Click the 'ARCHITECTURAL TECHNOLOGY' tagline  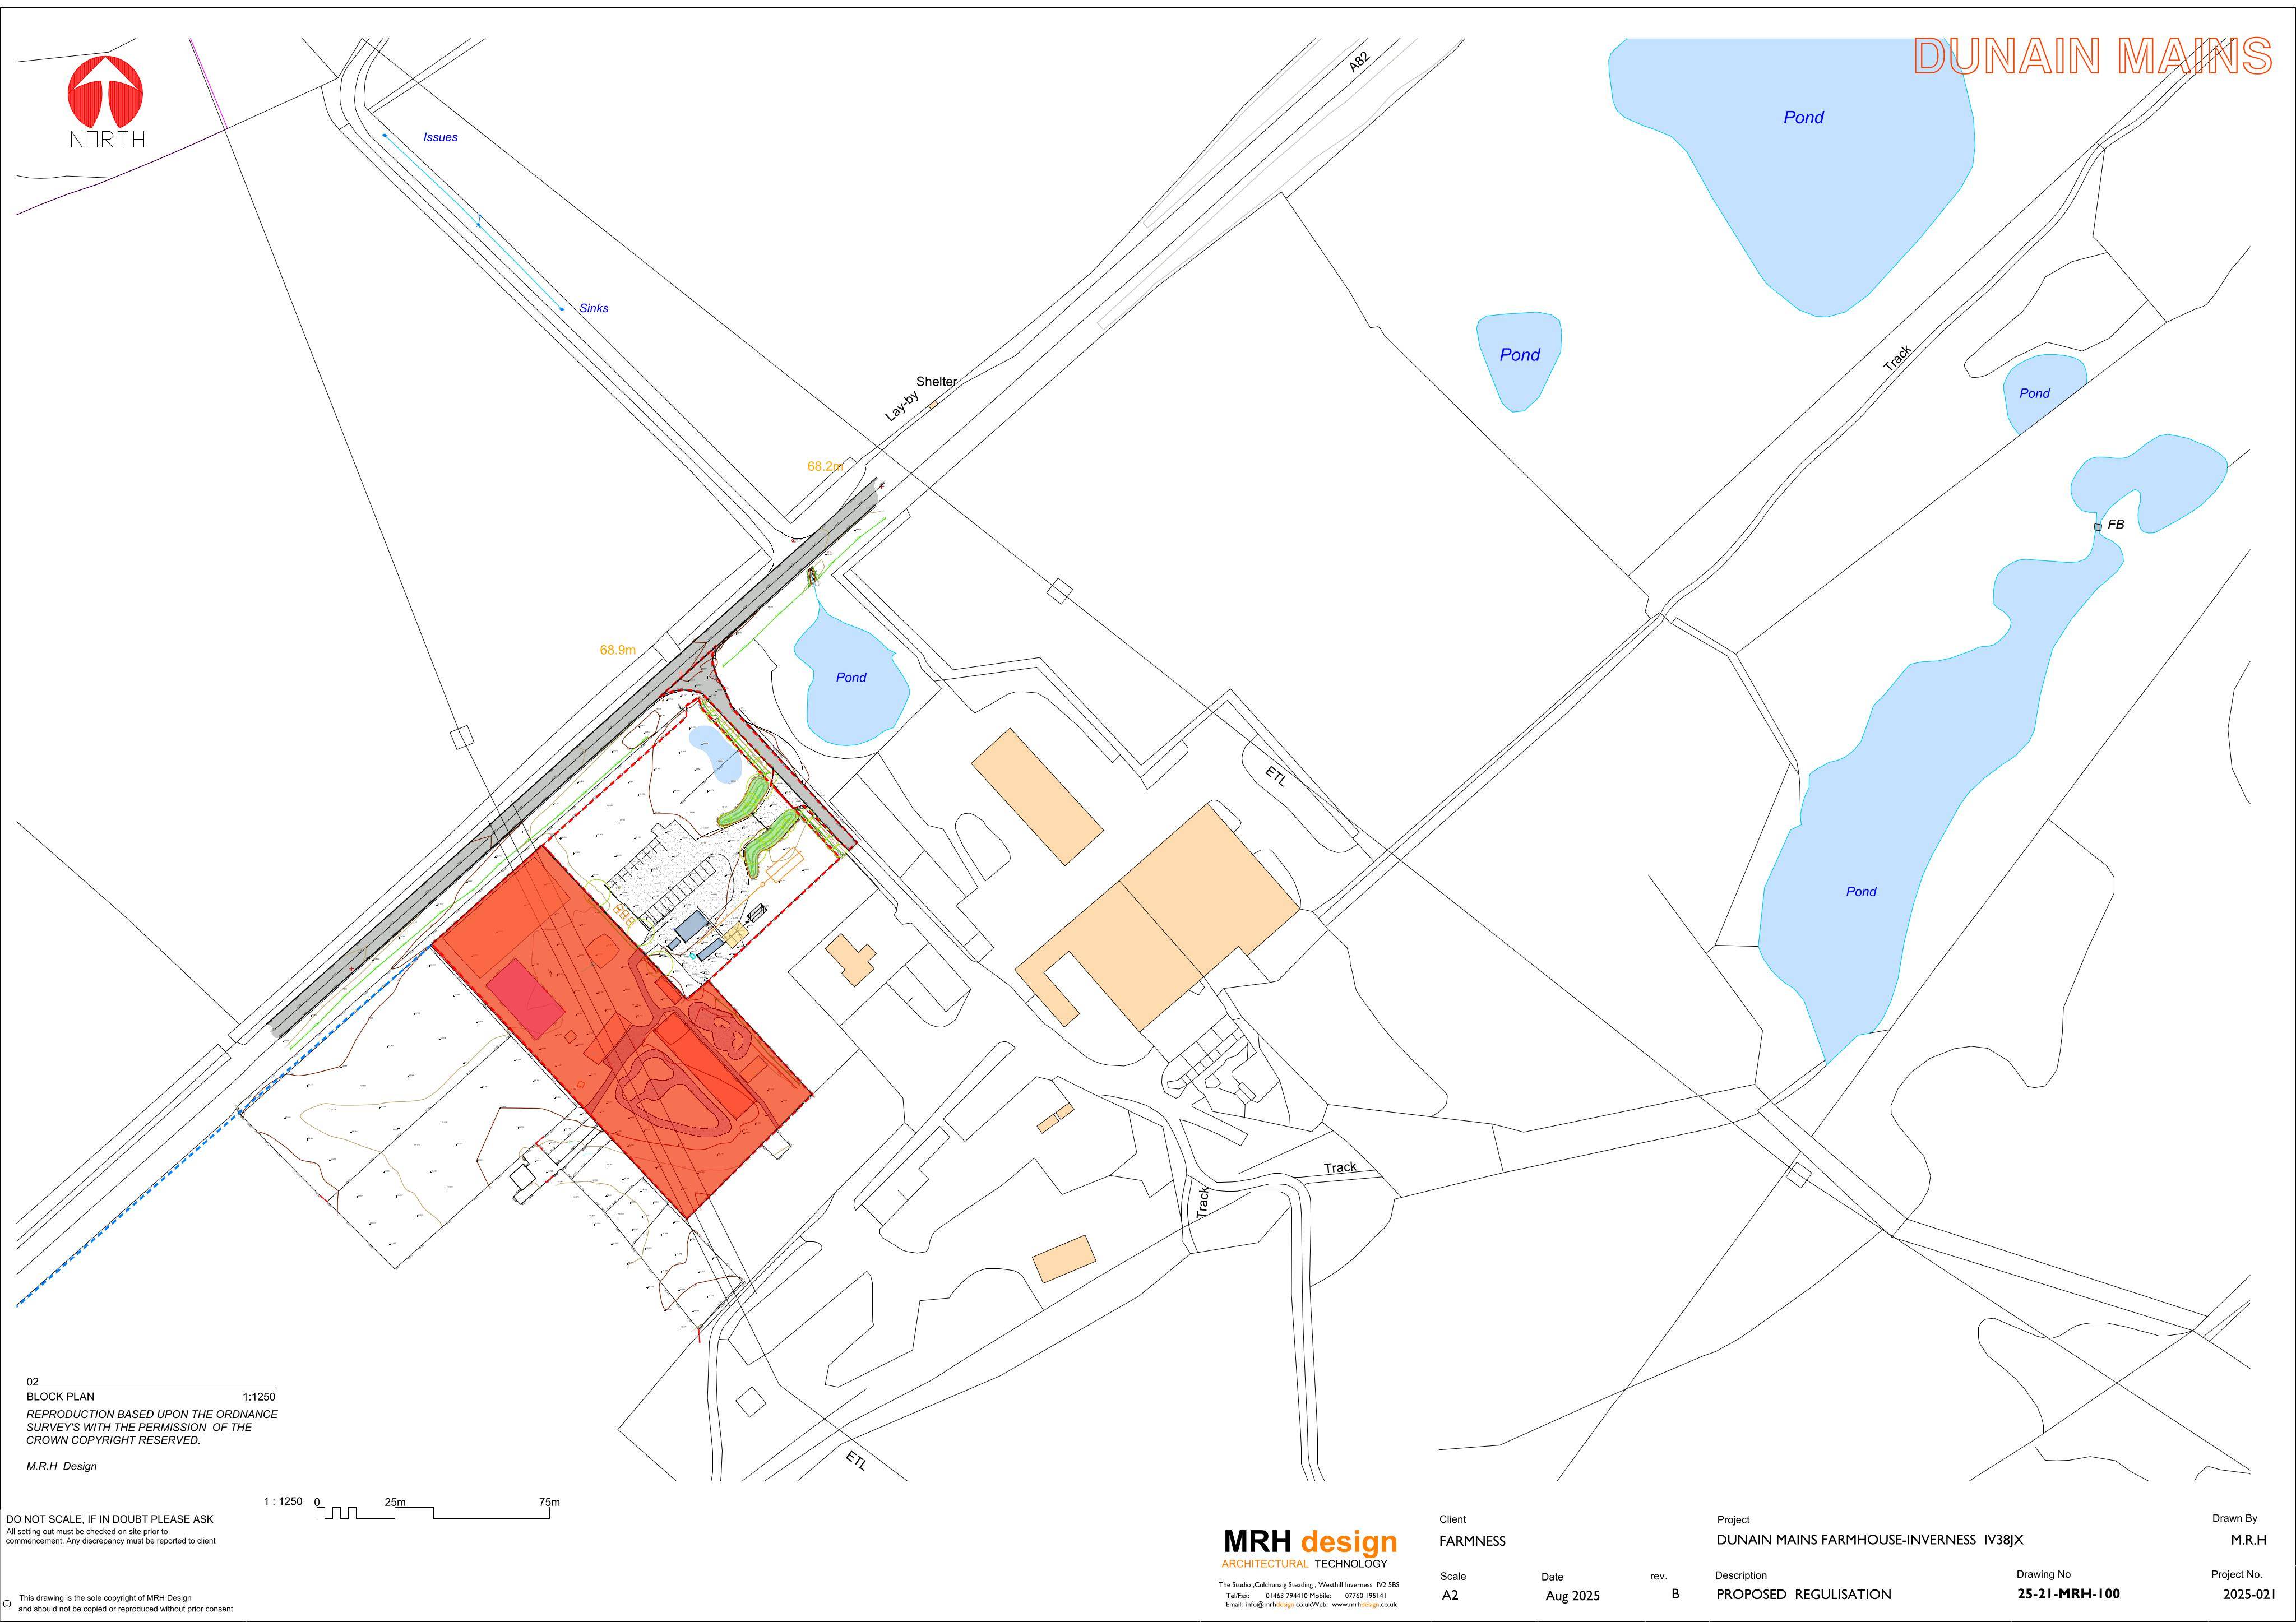[1304, 1564]
